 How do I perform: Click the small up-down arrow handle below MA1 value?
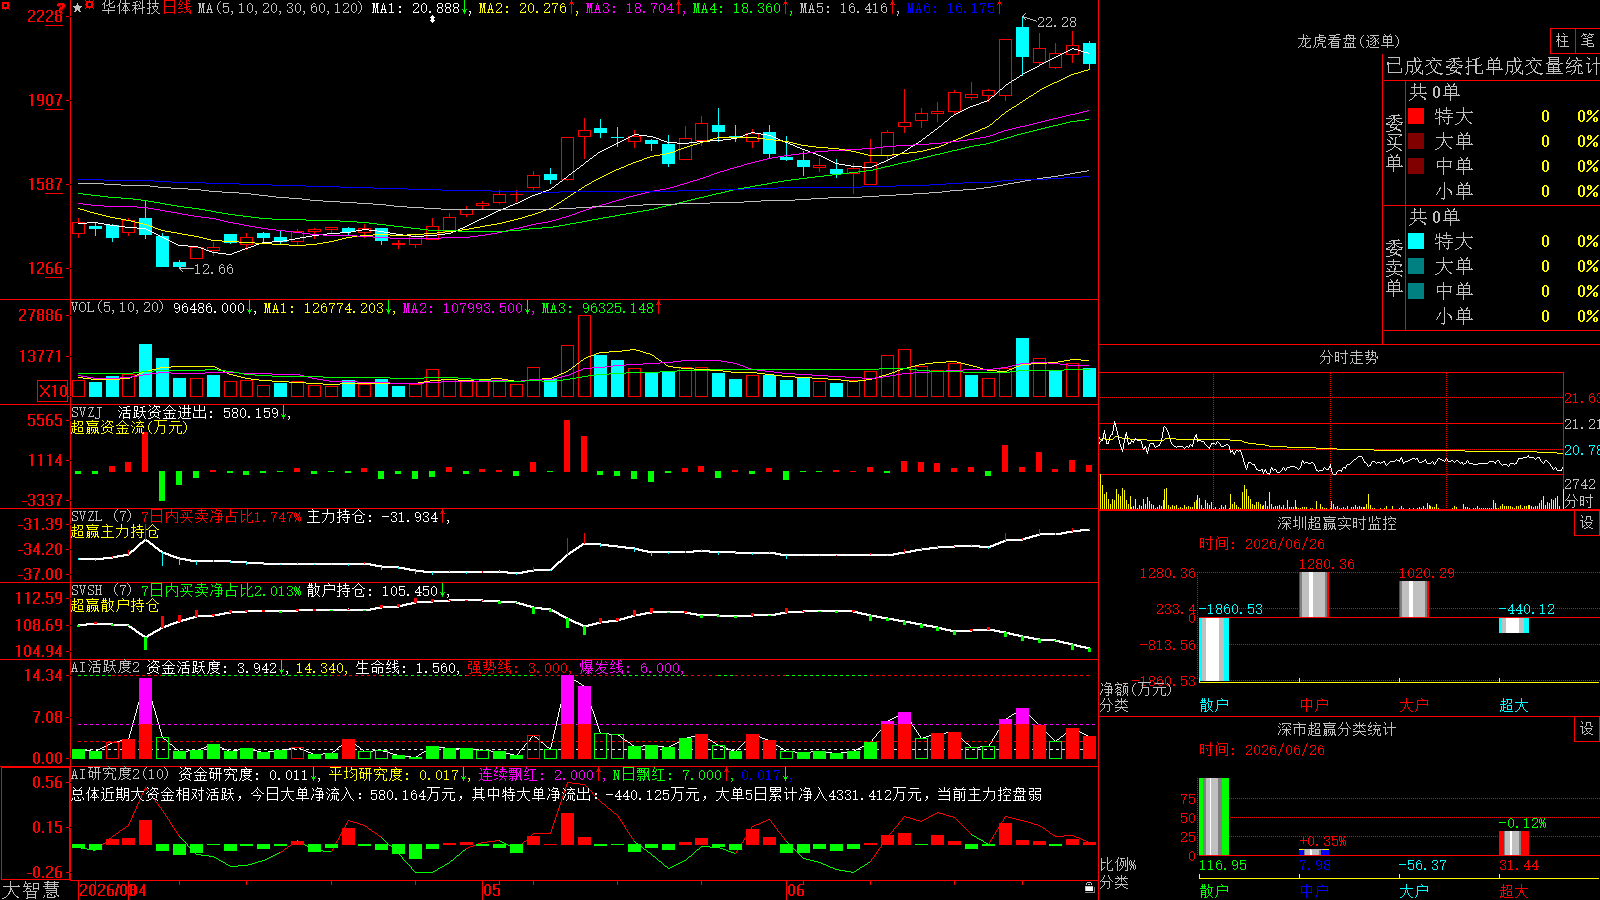pos(432,19)
